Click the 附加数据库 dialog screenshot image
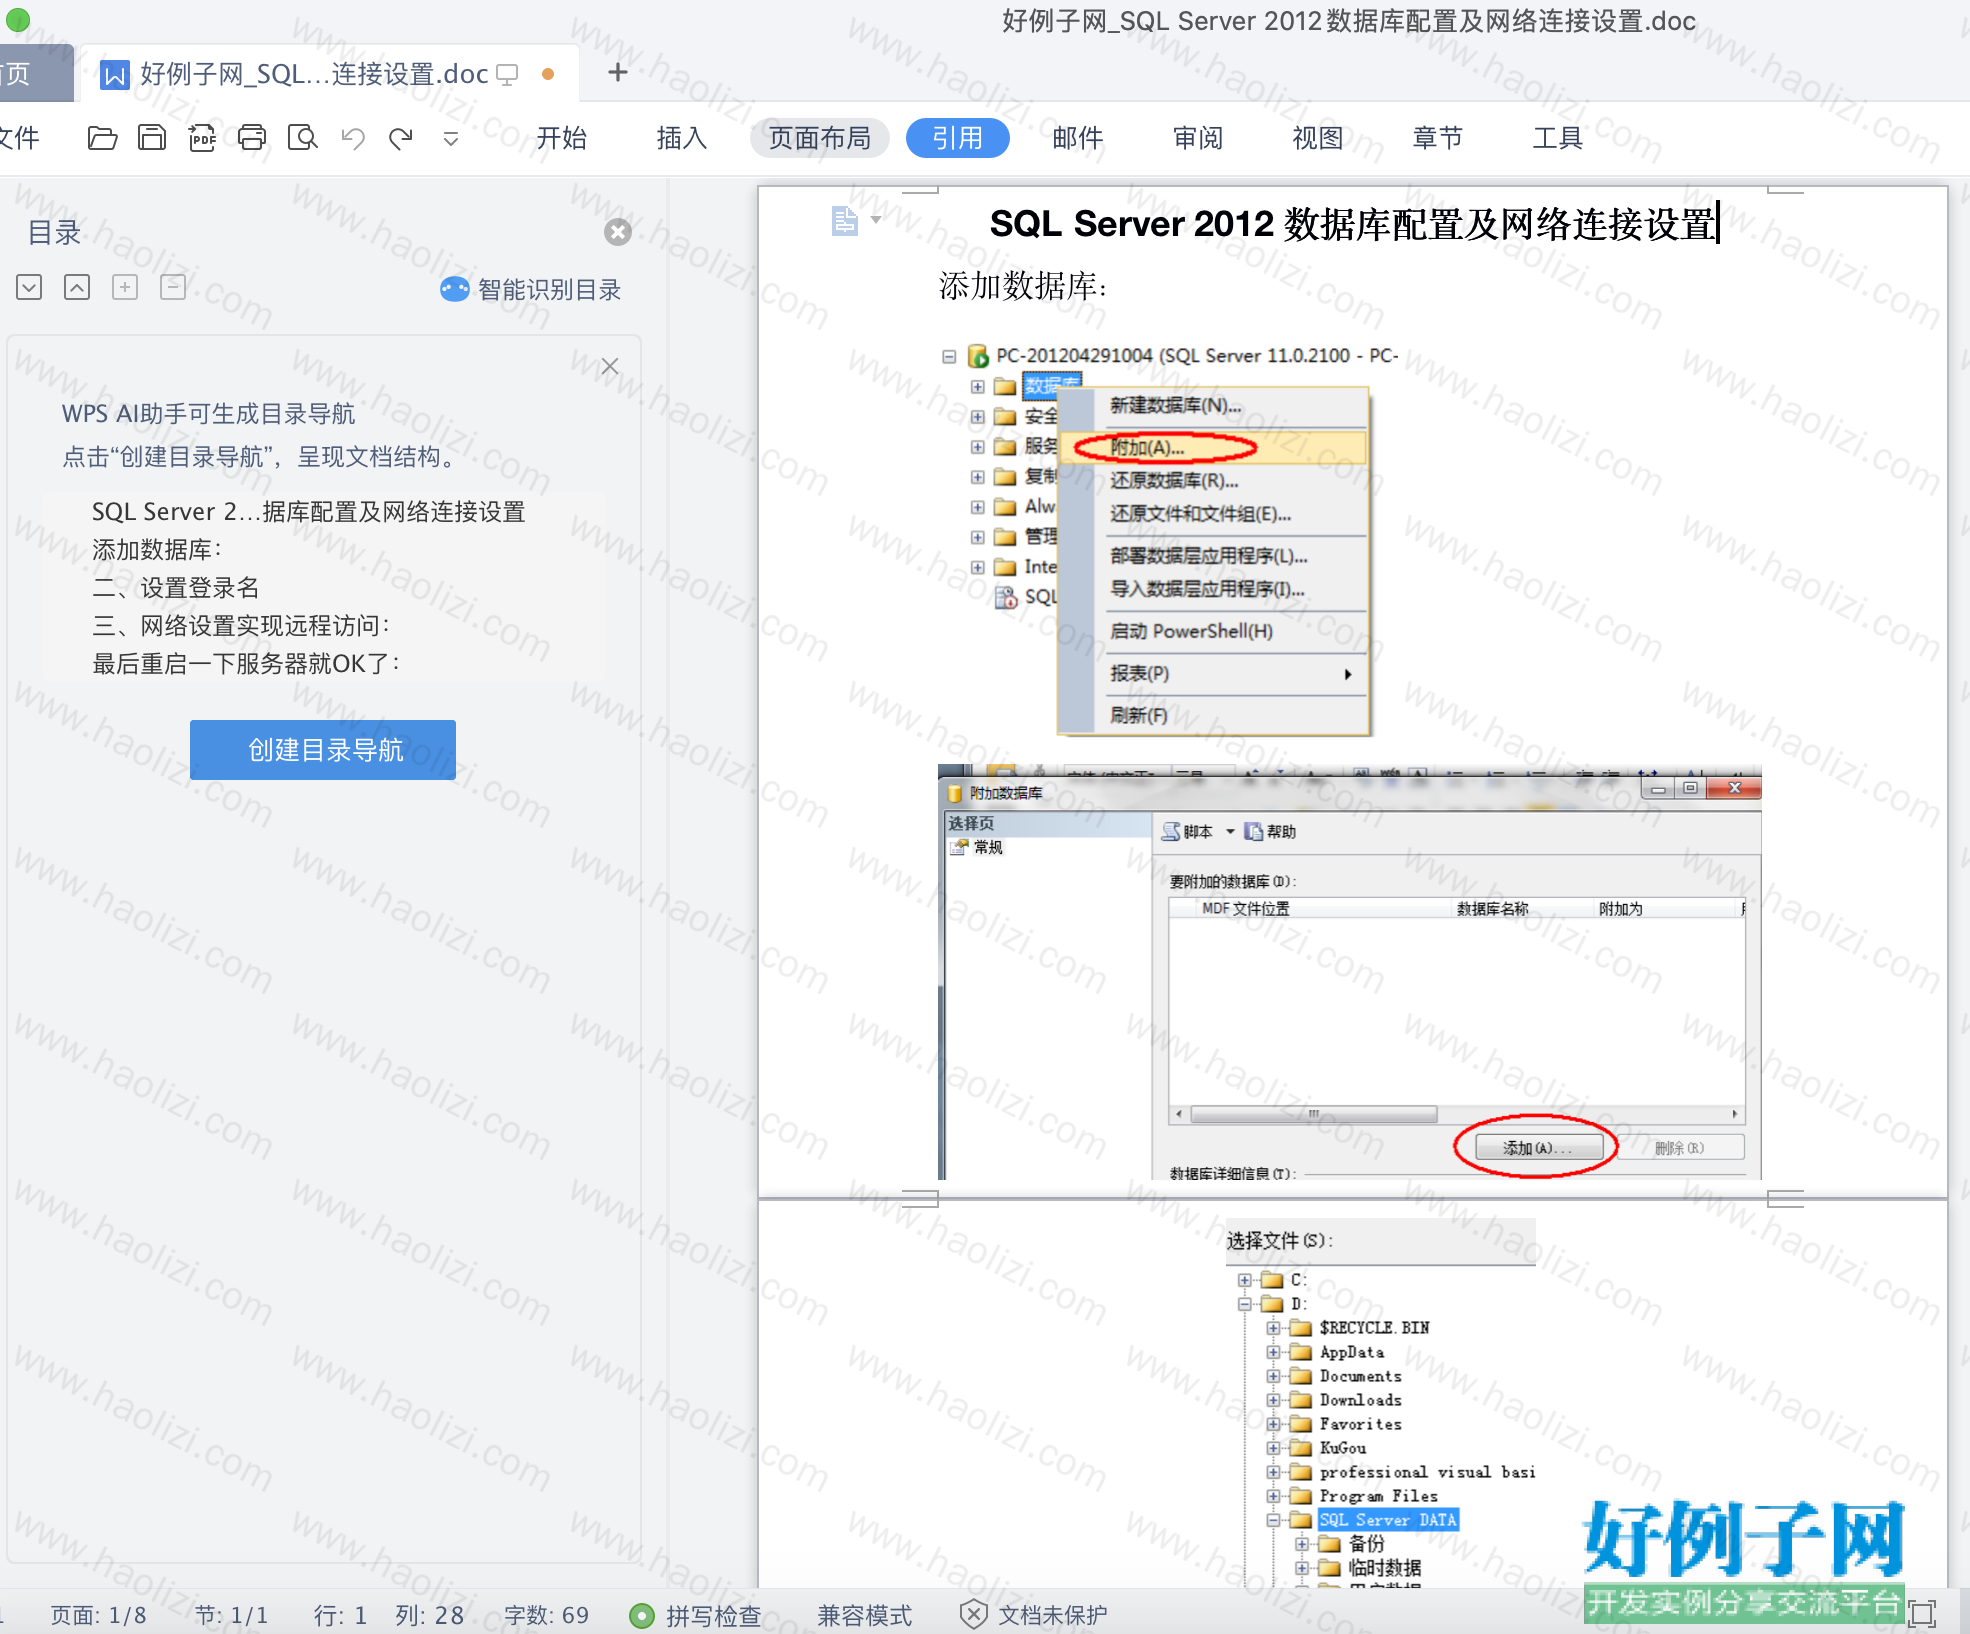 pos(1350,972)
